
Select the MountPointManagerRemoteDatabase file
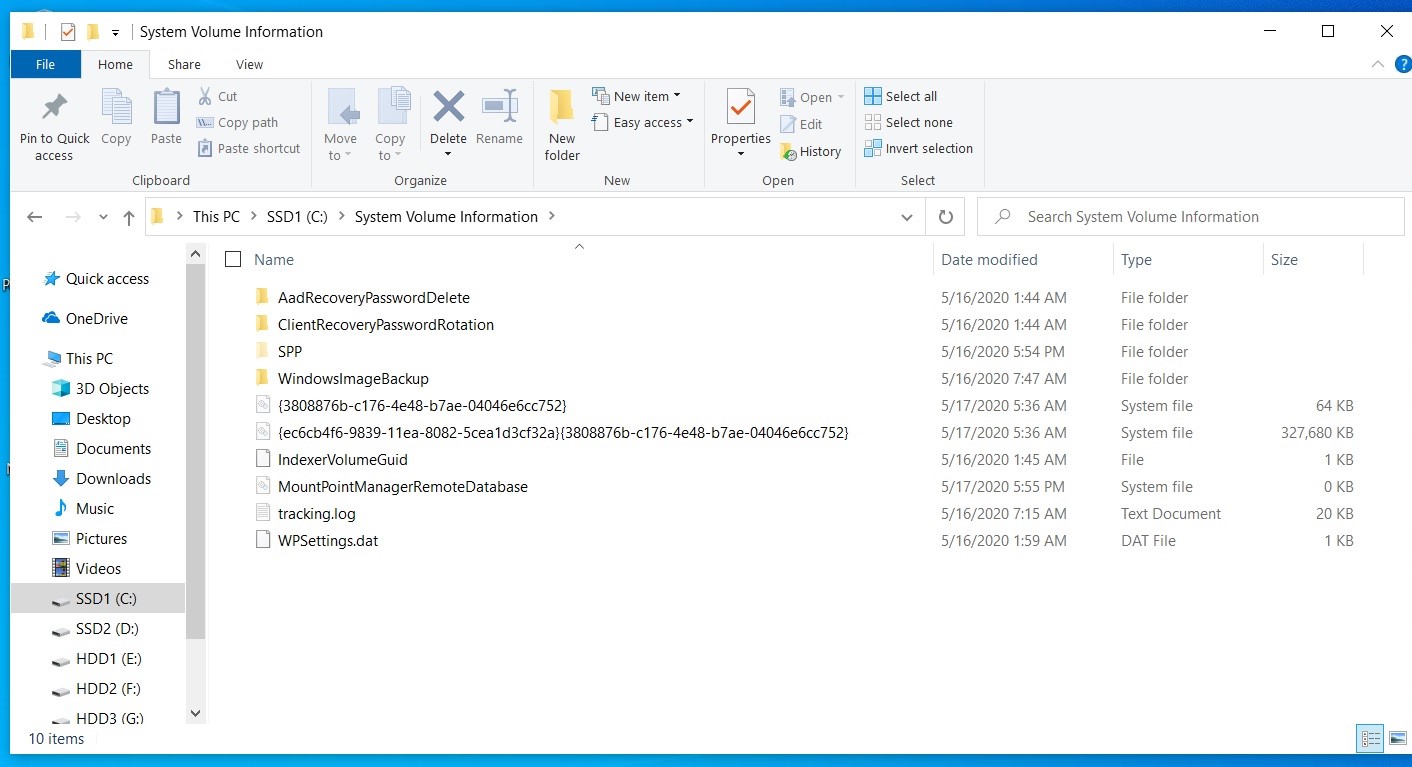coord(402,486)
